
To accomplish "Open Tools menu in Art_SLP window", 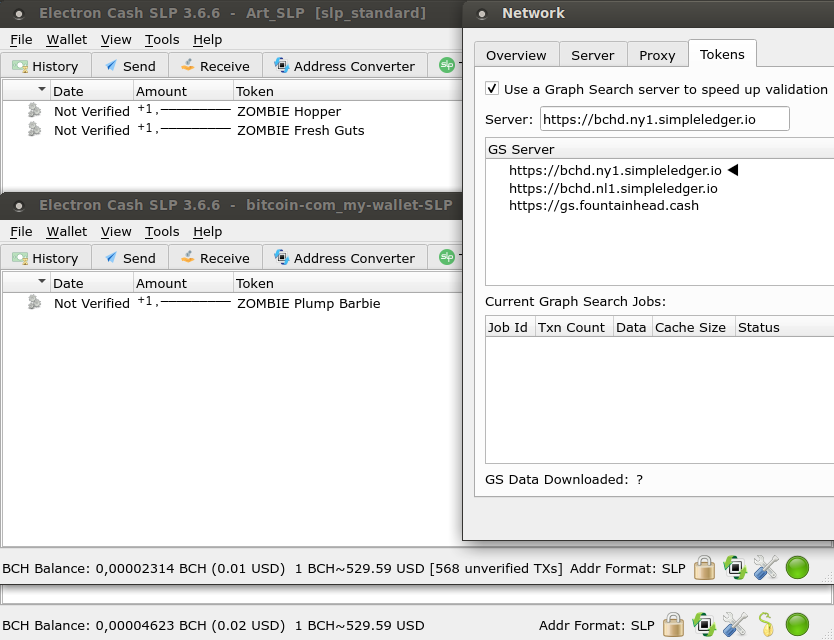I will 162,40.
